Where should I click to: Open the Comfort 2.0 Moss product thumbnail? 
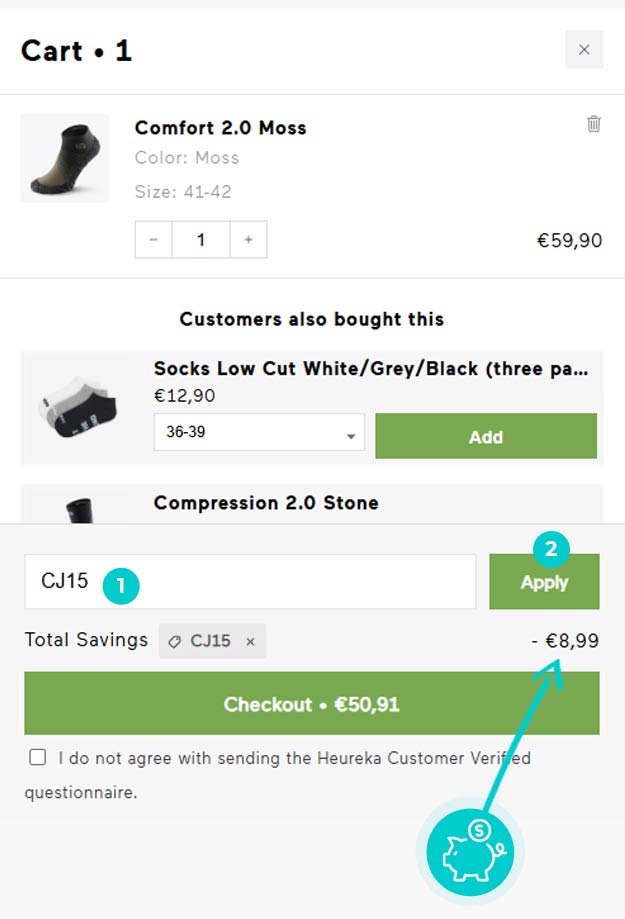[65, 158]
